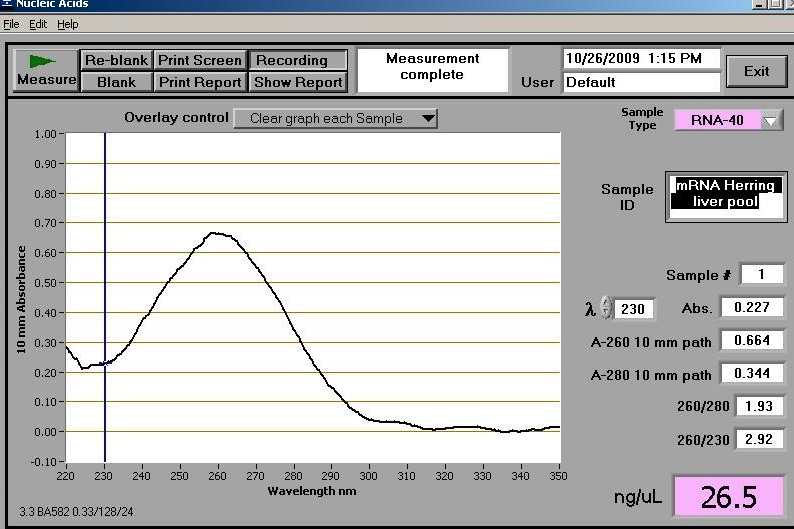794x529 pixels.
Task: Open the File menu
Action: [x=11, y=24]
